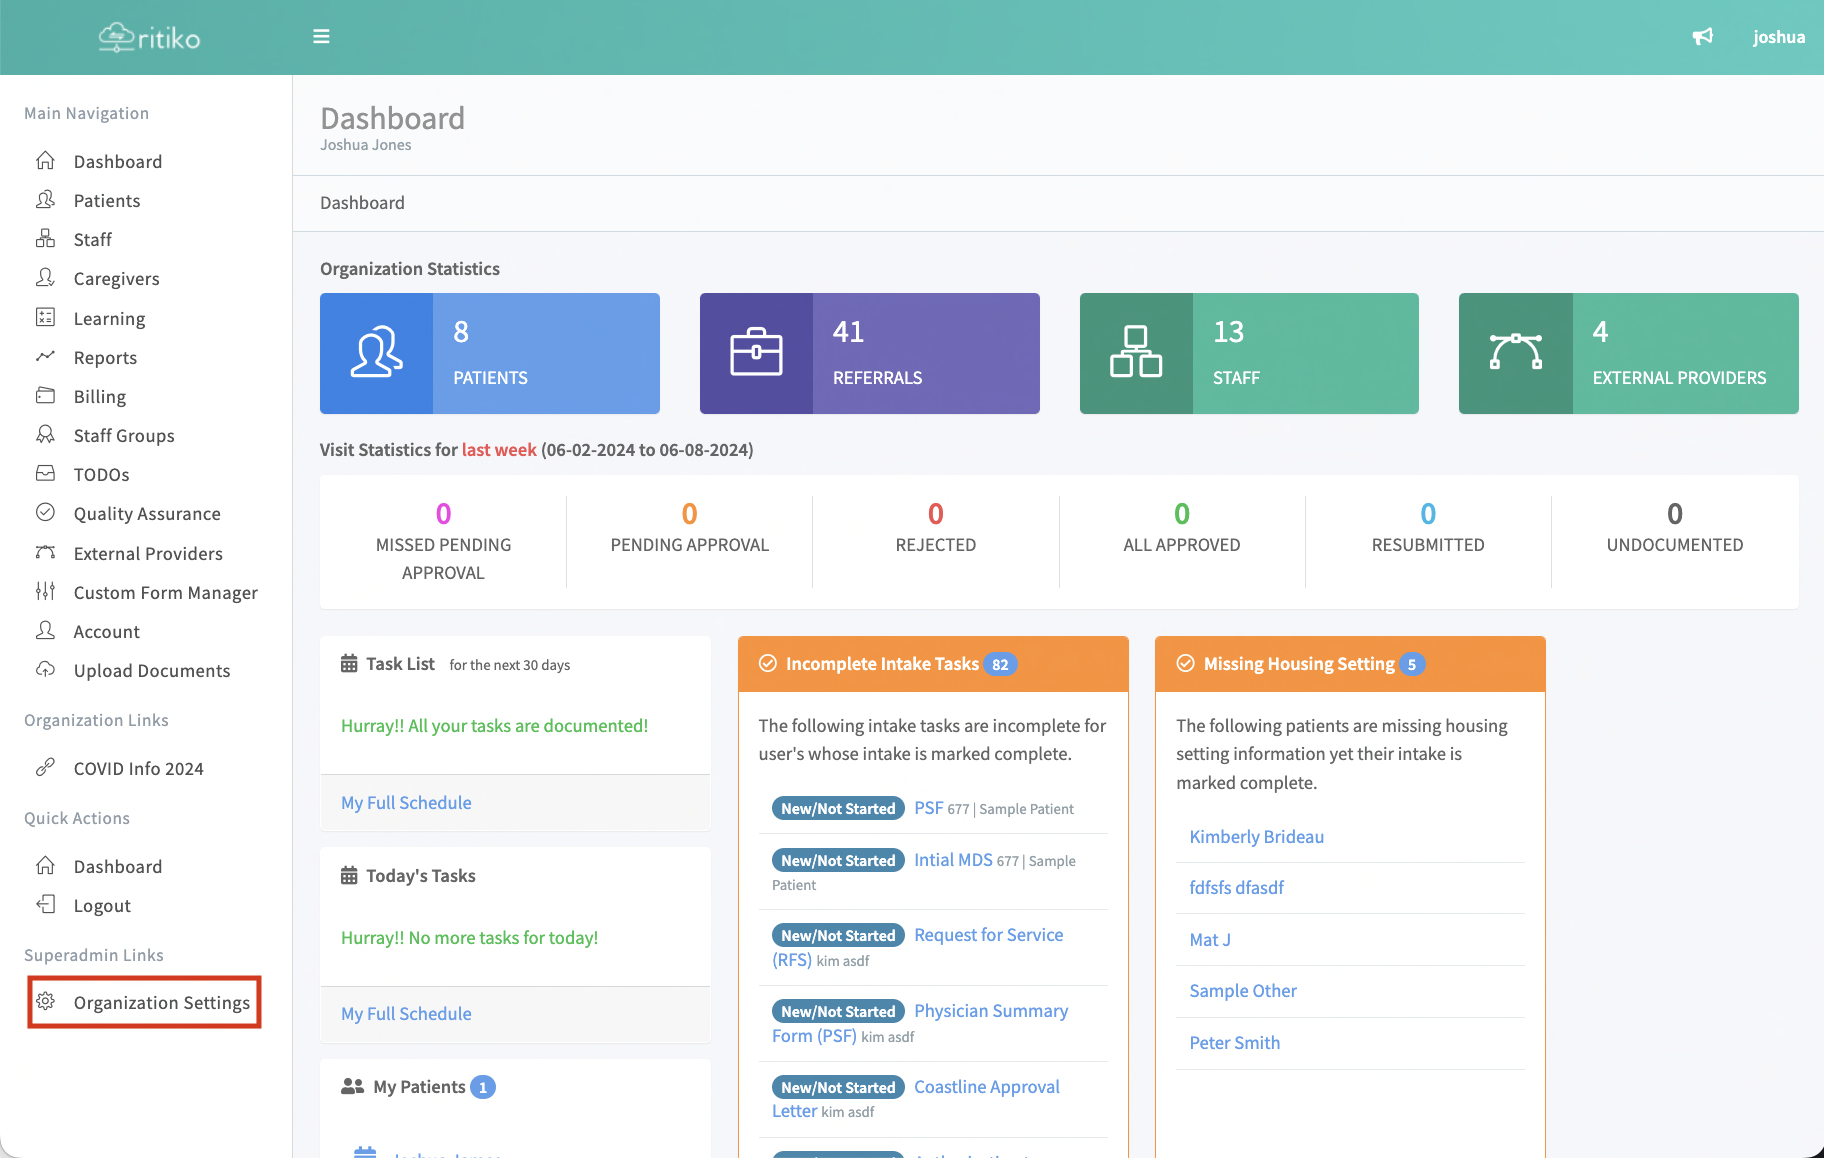1824x1158 pixels.
Task: Click My Full Schedule under Task List
Action: [x=406, y=803]
